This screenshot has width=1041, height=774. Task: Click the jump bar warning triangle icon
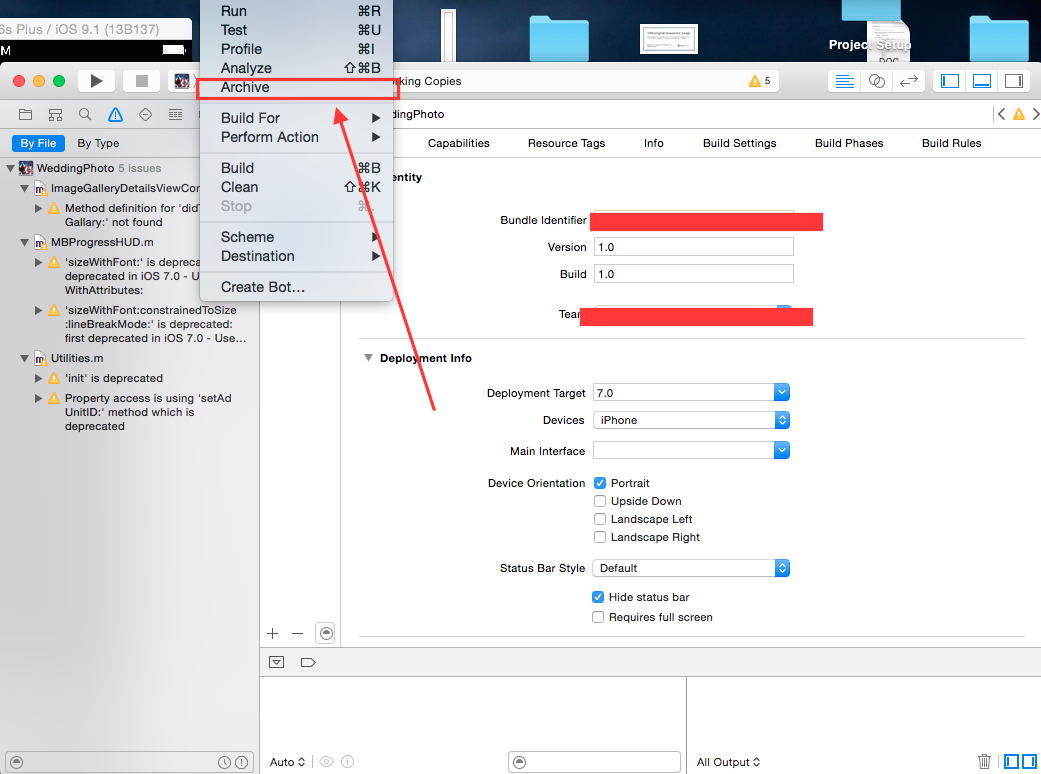pos(1018,114)
